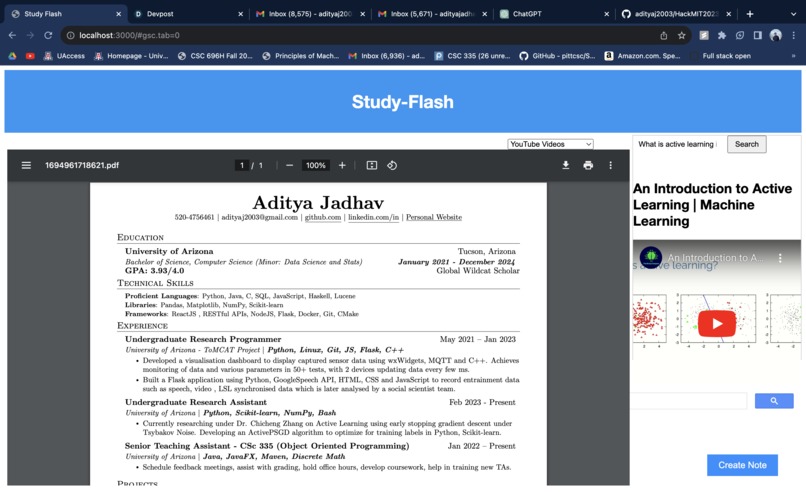Switch to the ChatGPT tab
Screen dimensions: 806x504
tap(554, 14)
